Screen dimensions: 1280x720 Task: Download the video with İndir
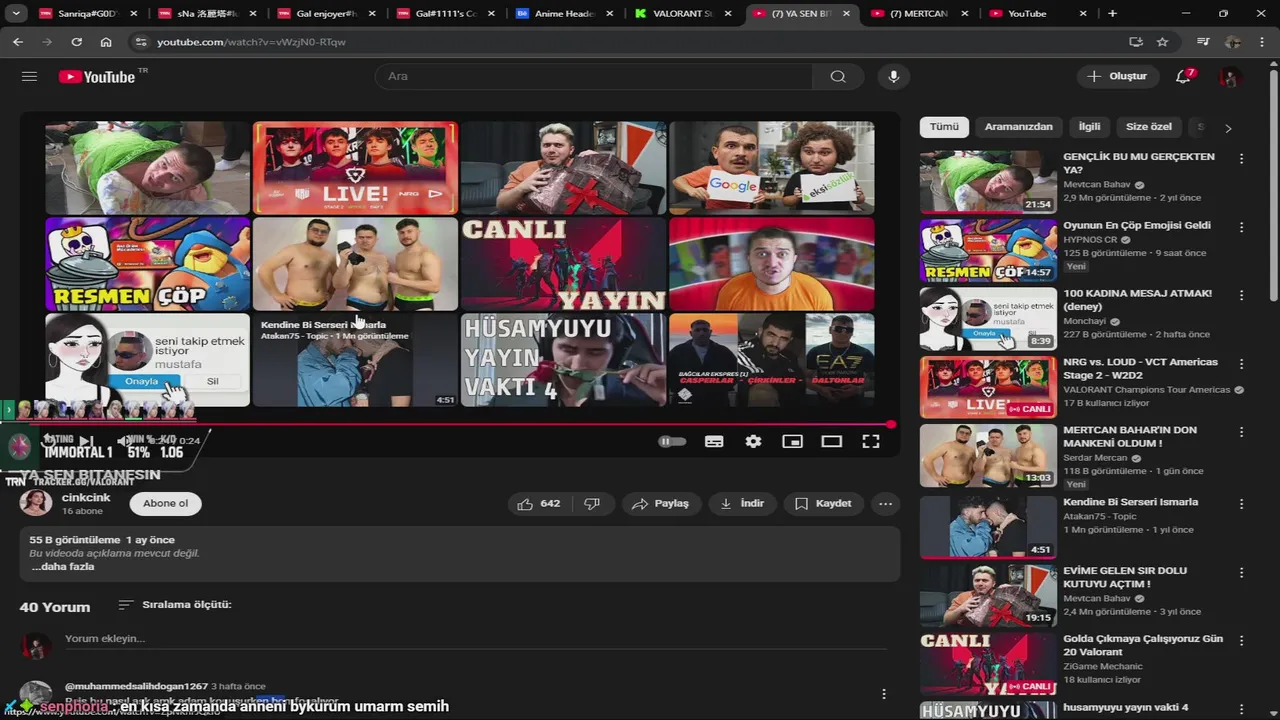[x=742, y=504]
